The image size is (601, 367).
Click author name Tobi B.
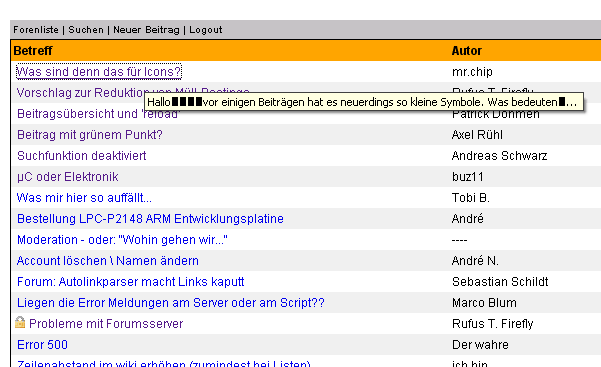pyautogui.click(x=471, y=198)
